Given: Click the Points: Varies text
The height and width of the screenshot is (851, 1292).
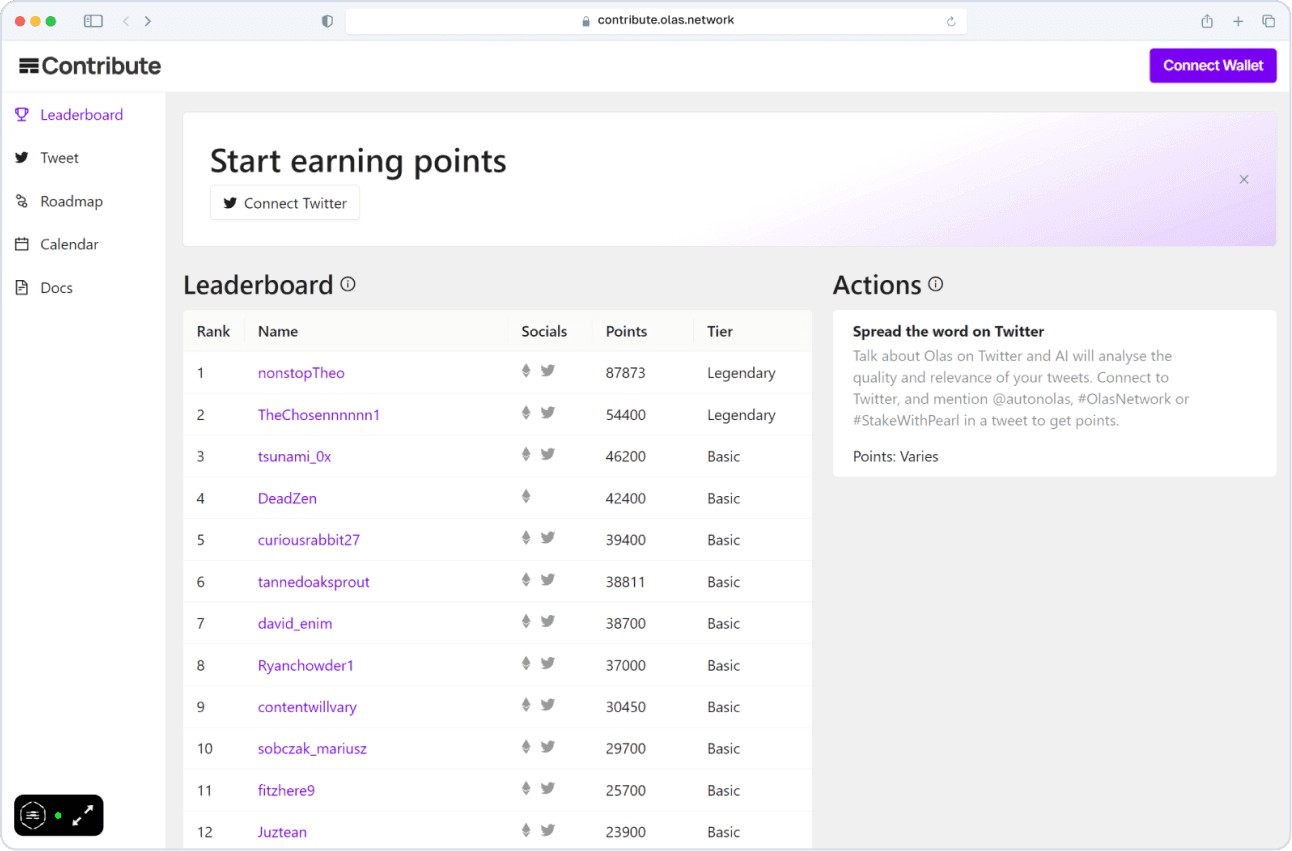Looking at the screenshot, I should point(896,457).
